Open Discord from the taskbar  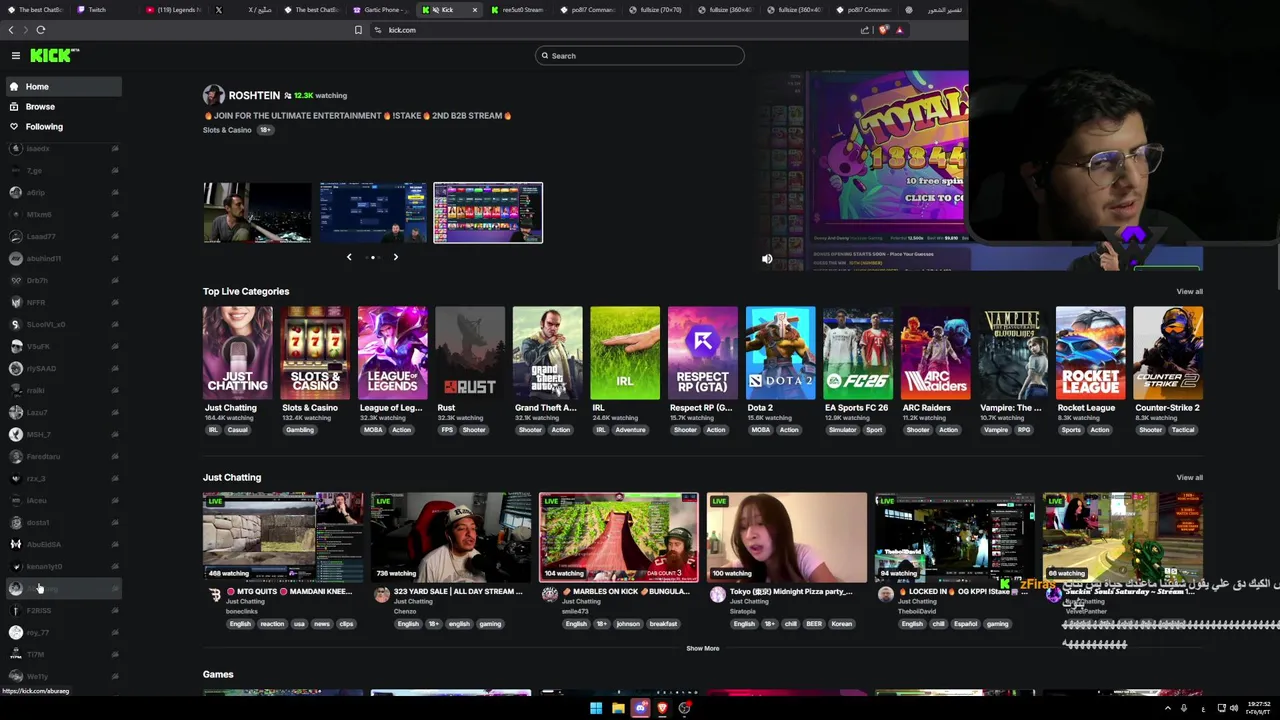point(640,708)
